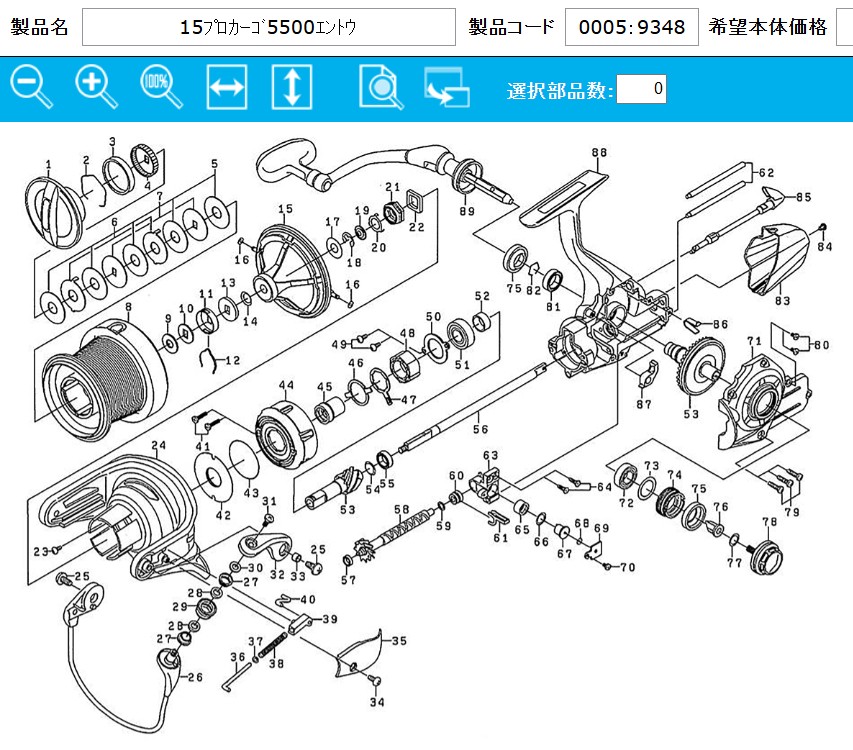Select part number 36 label

238,657
